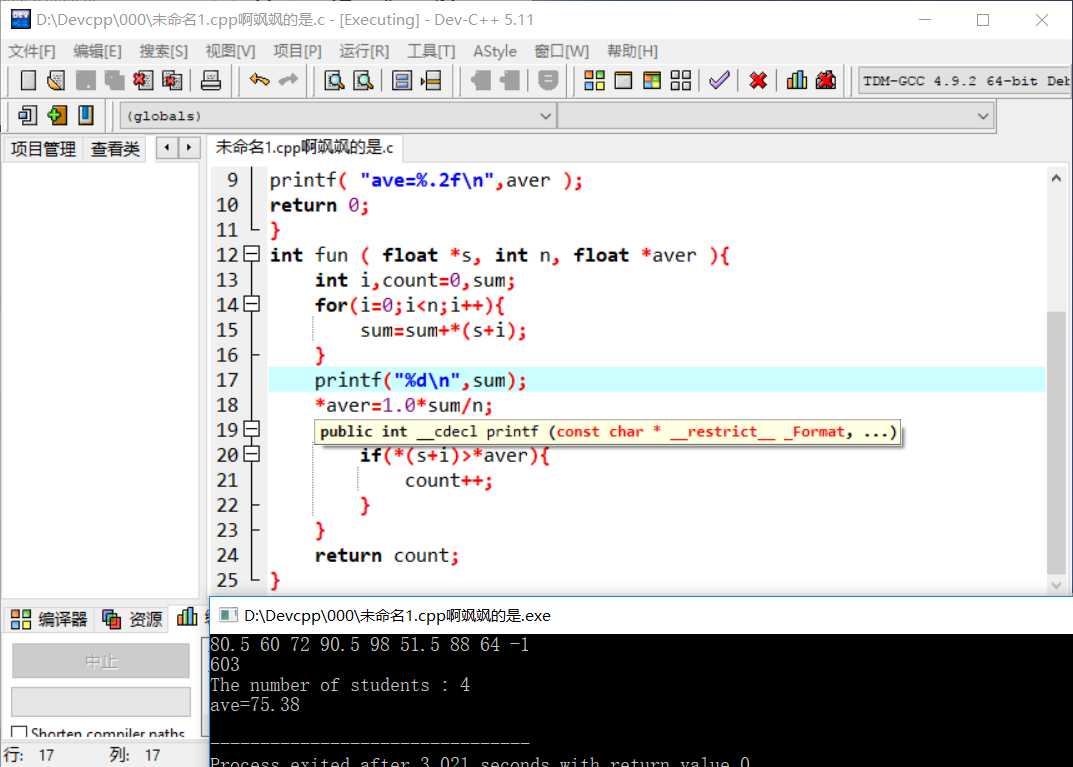The height and width of the screenshot is (767, 1073).
Task: Click the Close file toolbar icon
Action: tap(142, 80)
